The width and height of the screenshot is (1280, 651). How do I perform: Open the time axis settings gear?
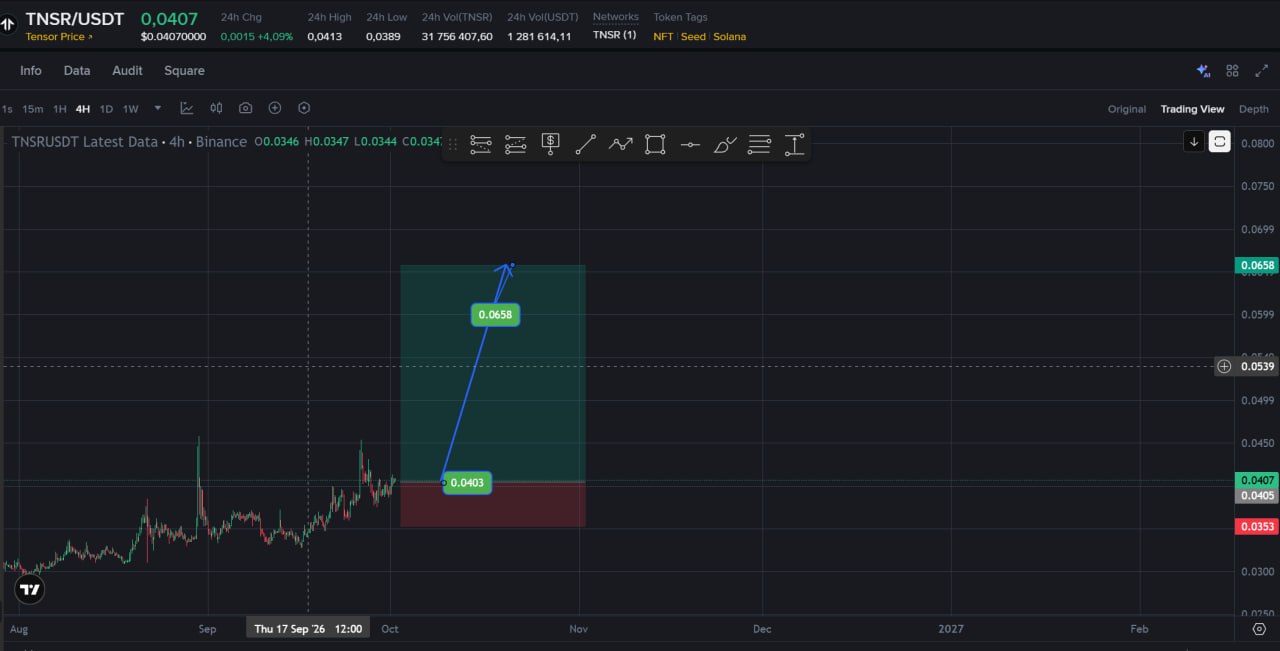pyautogui.click(x=1259, y=629)
